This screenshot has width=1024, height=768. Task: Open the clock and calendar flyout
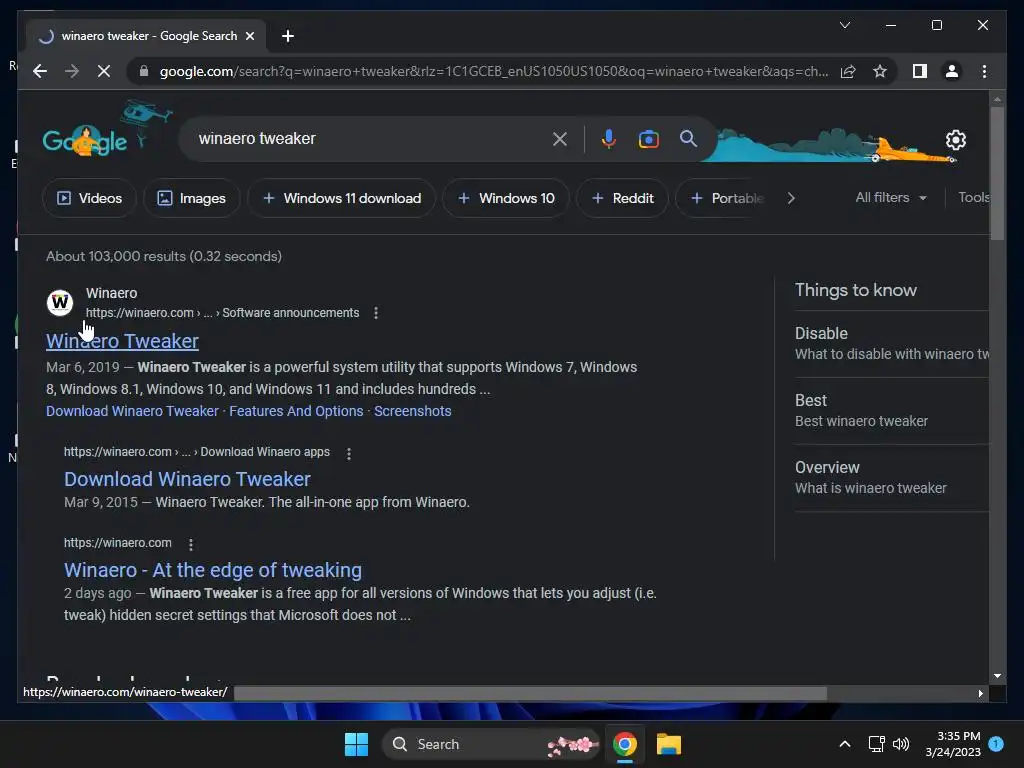click(x=953, y=744)
